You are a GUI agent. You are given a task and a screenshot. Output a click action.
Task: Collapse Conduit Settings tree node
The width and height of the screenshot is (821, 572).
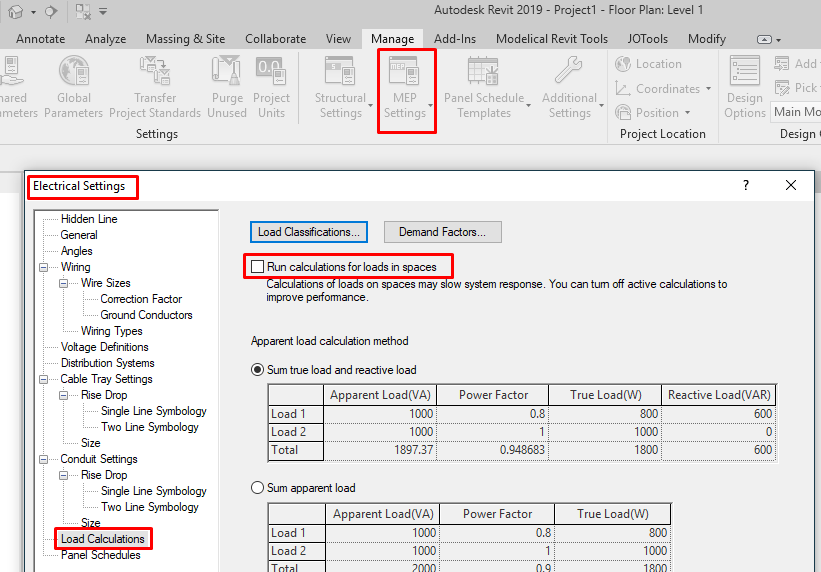[x=43, y=459]
